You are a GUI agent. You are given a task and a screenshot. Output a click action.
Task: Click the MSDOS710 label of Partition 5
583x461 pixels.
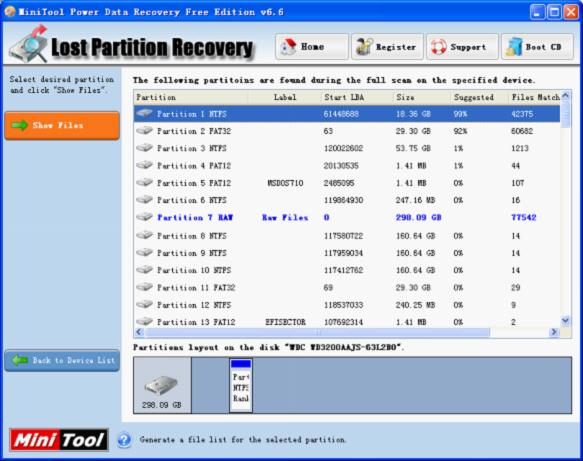point(285,183)
